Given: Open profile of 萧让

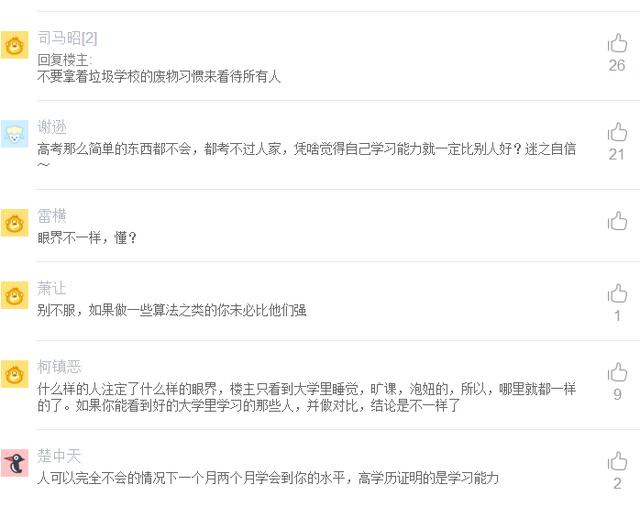Looking at the screenshot, I should point(52,288).
